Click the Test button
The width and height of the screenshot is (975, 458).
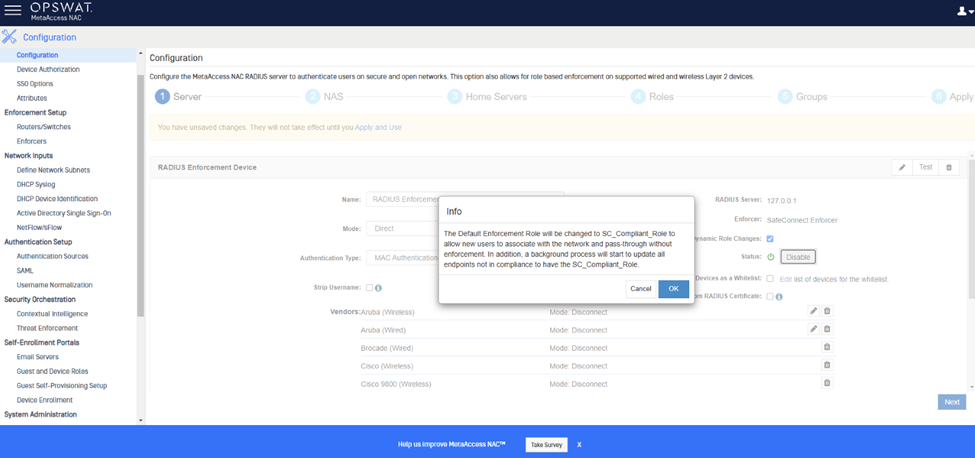(925, 168)
